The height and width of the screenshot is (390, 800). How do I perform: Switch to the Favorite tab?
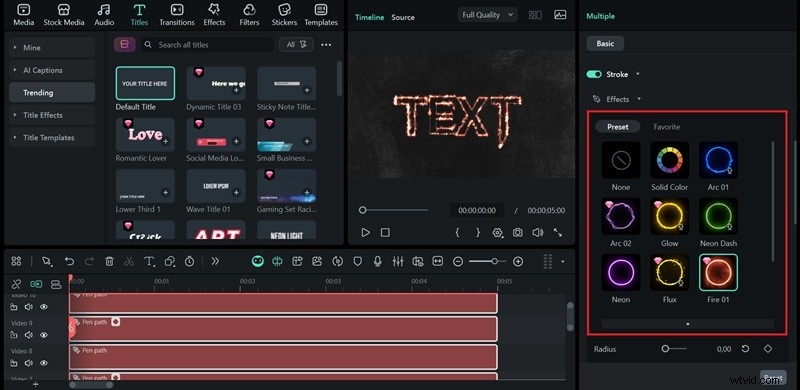coord(666,127)
